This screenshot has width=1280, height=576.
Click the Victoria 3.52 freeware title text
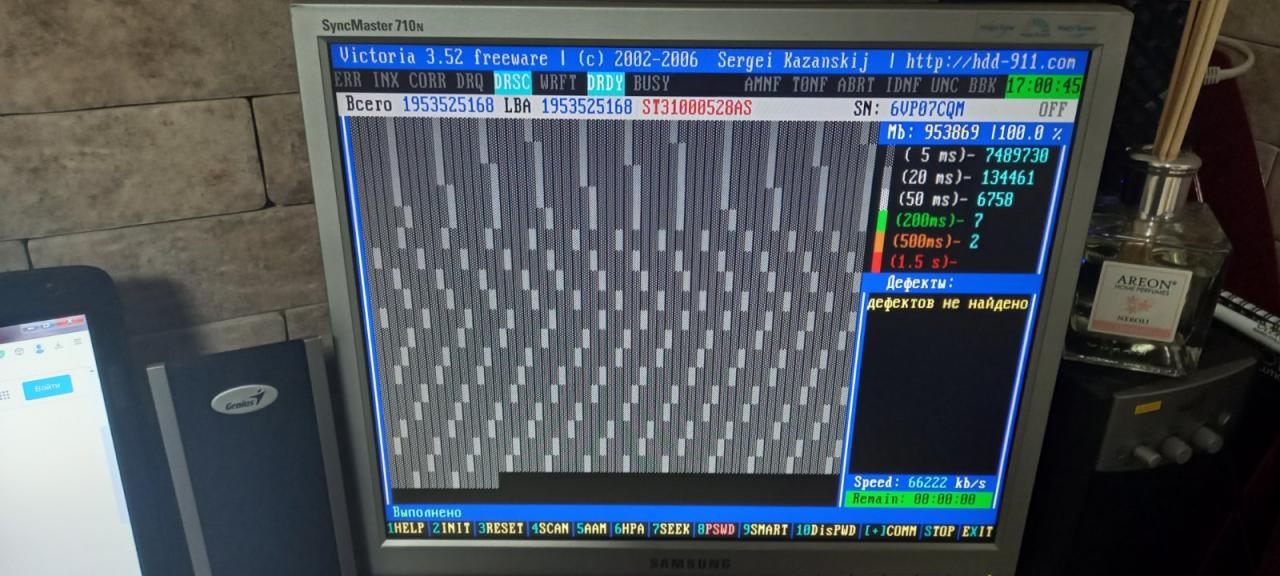[444, 57]
